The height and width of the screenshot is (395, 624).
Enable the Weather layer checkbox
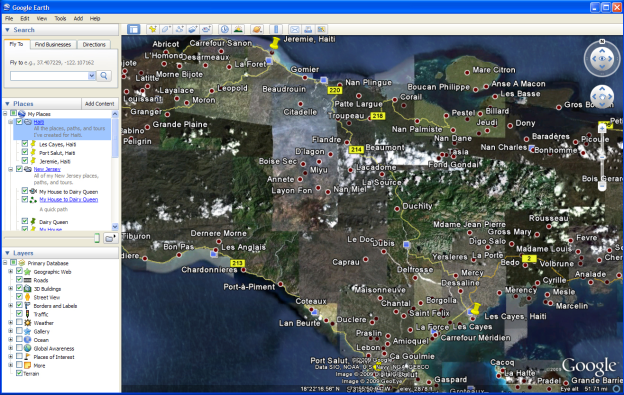19,322
